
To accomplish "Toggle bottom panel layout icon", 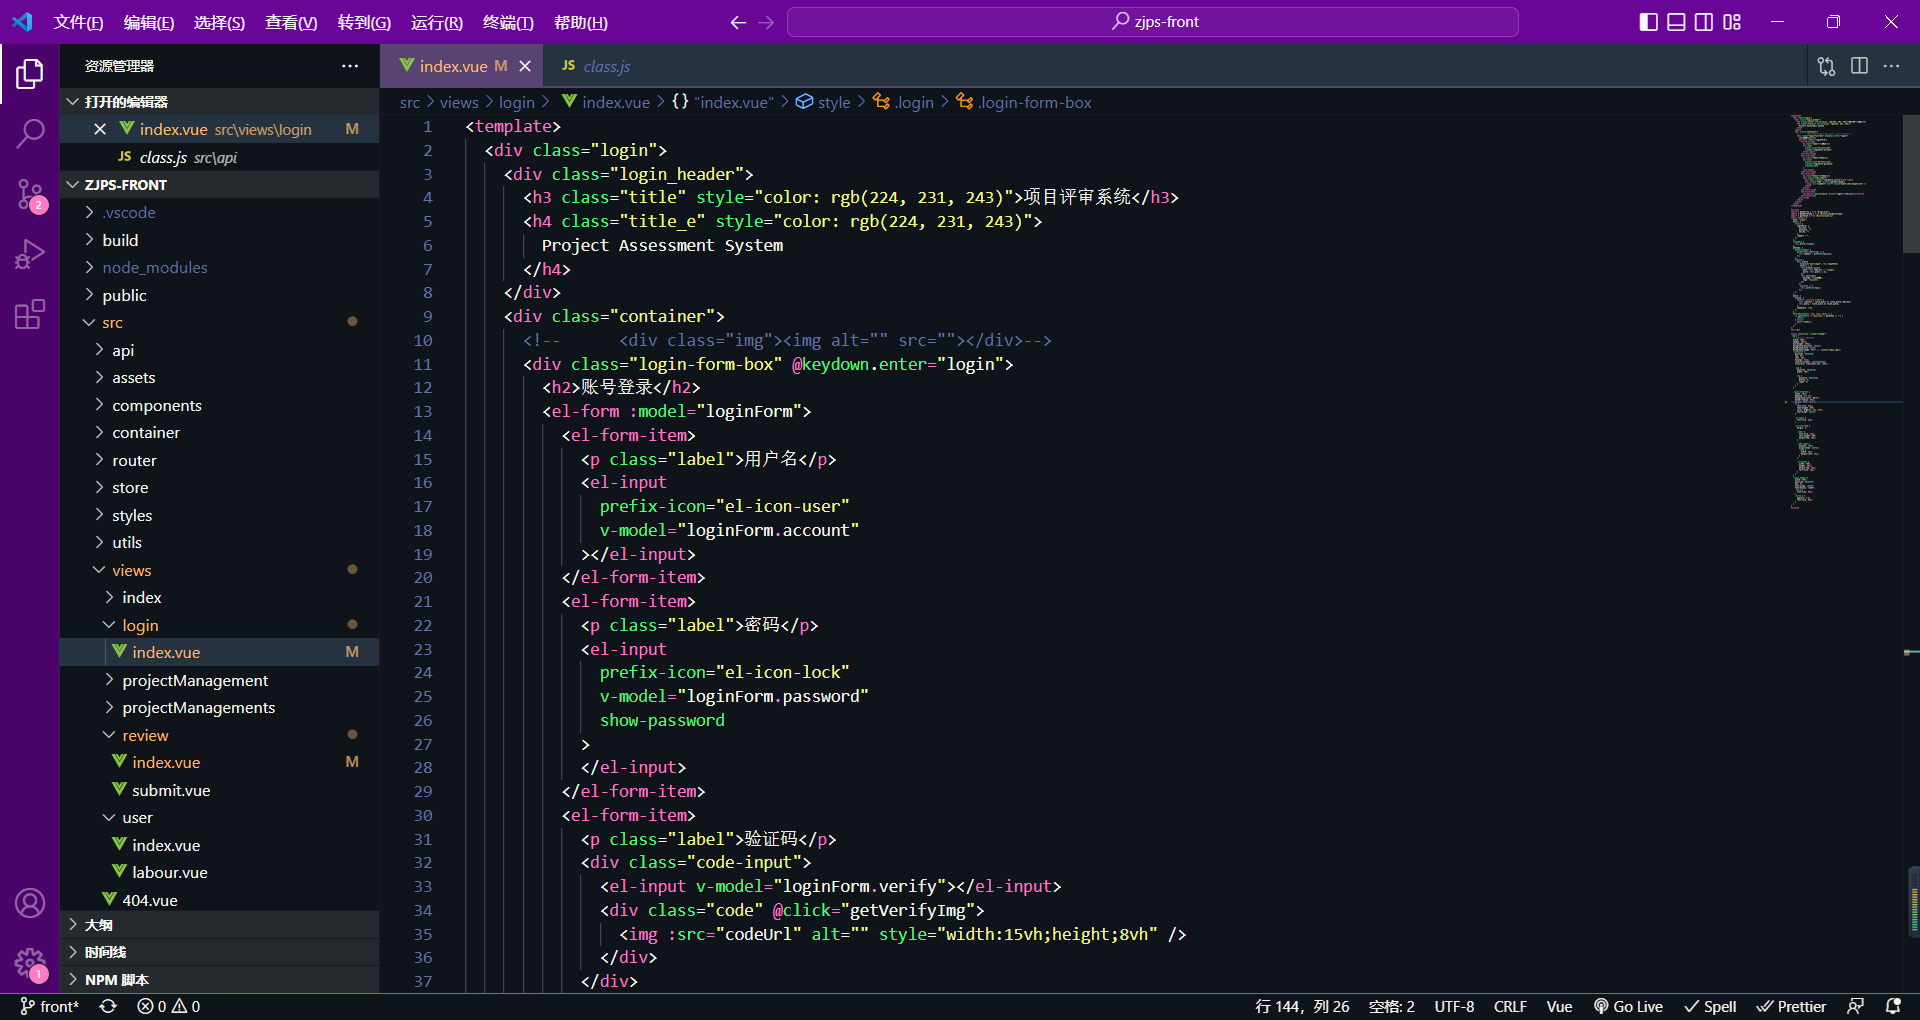I will pos(1677,22).
